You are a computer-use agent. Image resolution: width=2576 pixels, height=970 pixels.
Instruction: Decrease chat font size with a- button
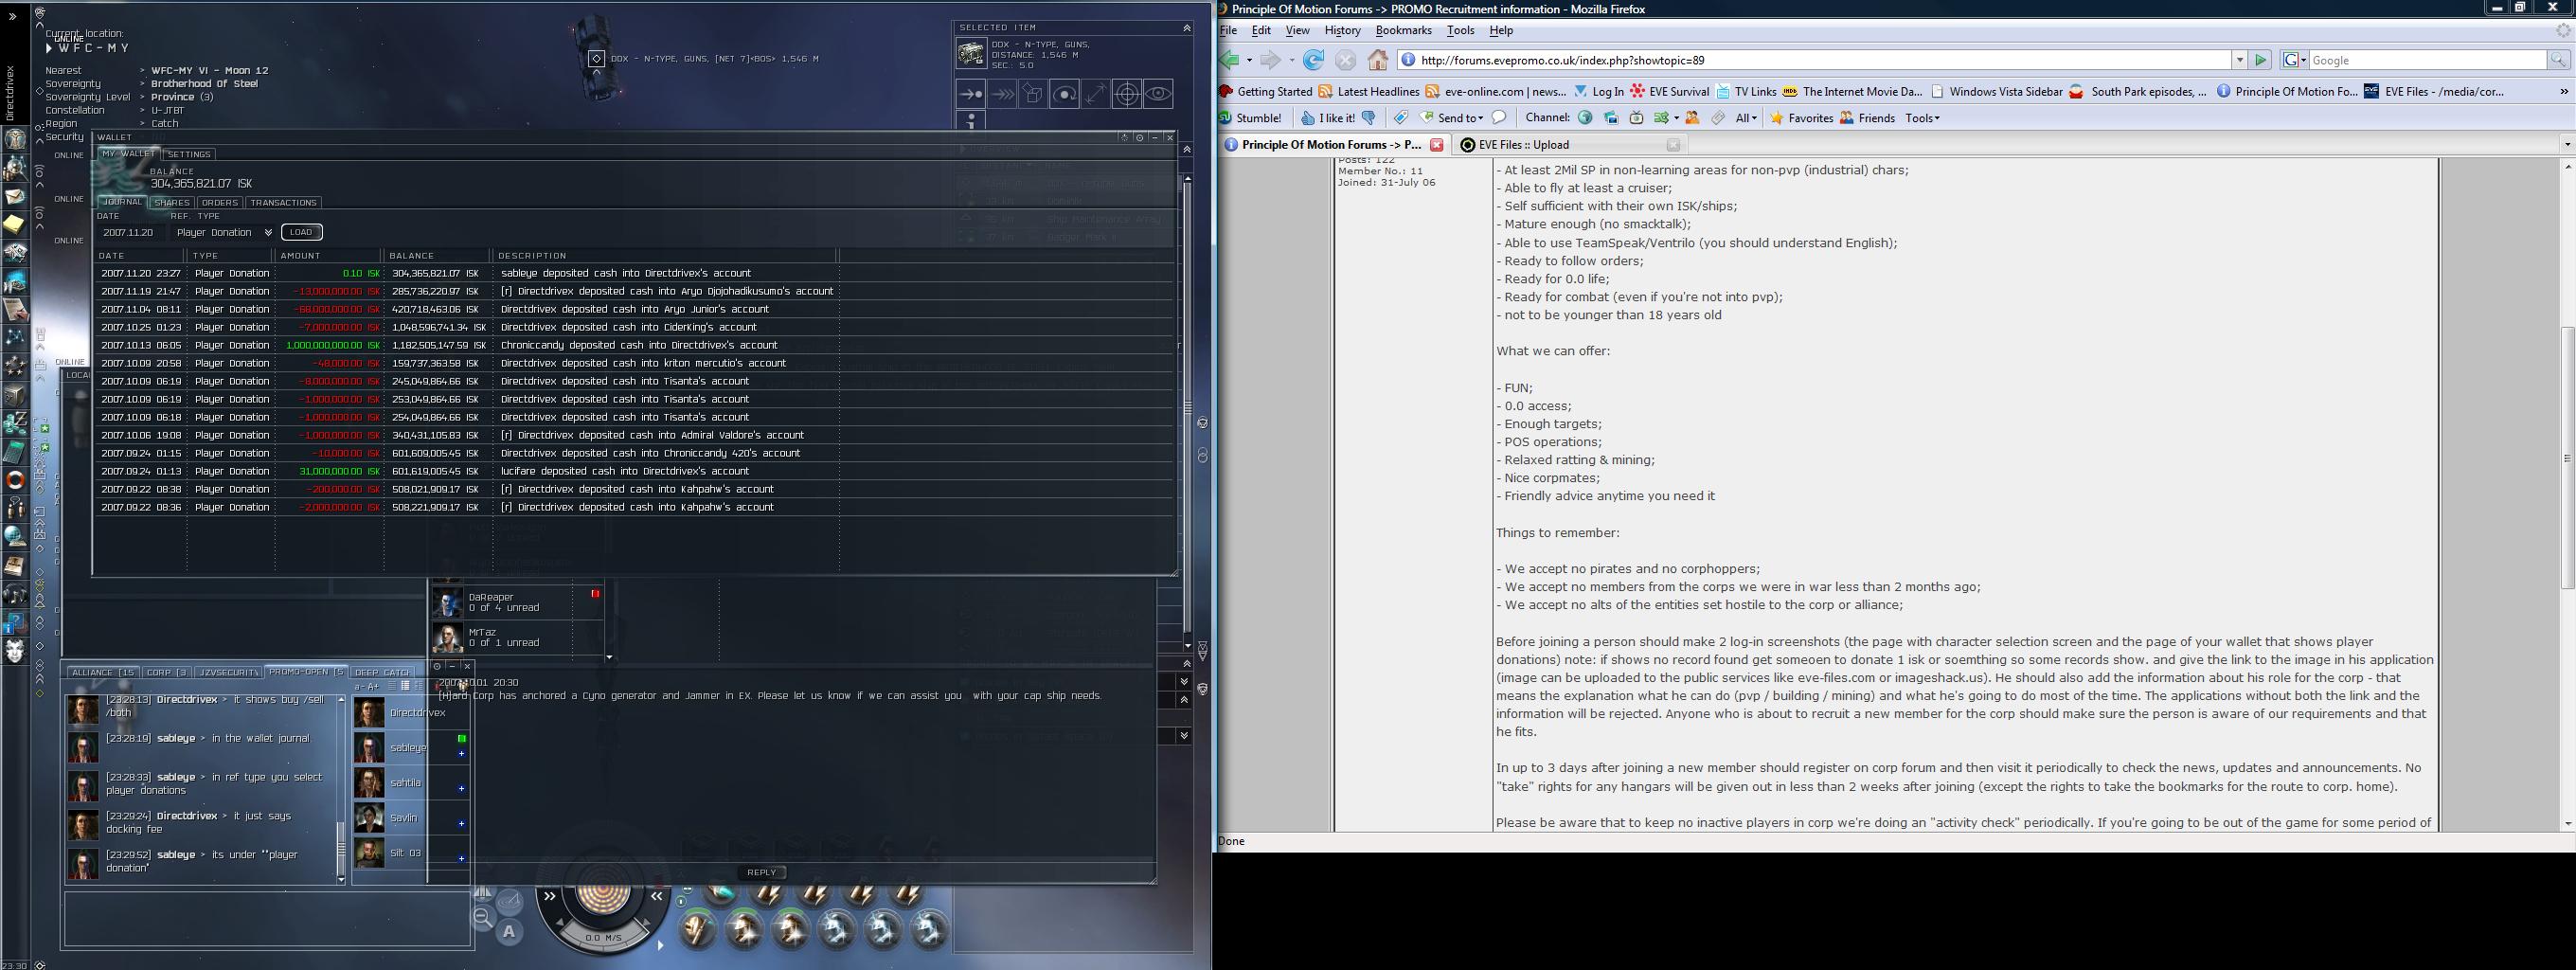pyautogui.click(x=360, y=686)
